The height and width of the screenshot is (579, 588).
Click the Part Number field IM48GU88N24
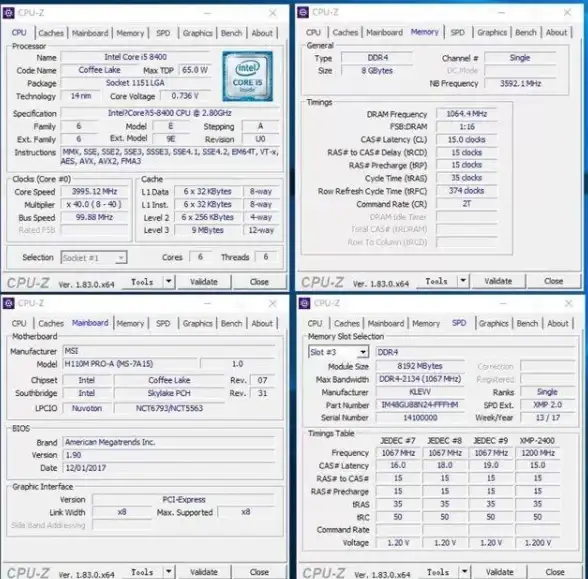(420, 405)
